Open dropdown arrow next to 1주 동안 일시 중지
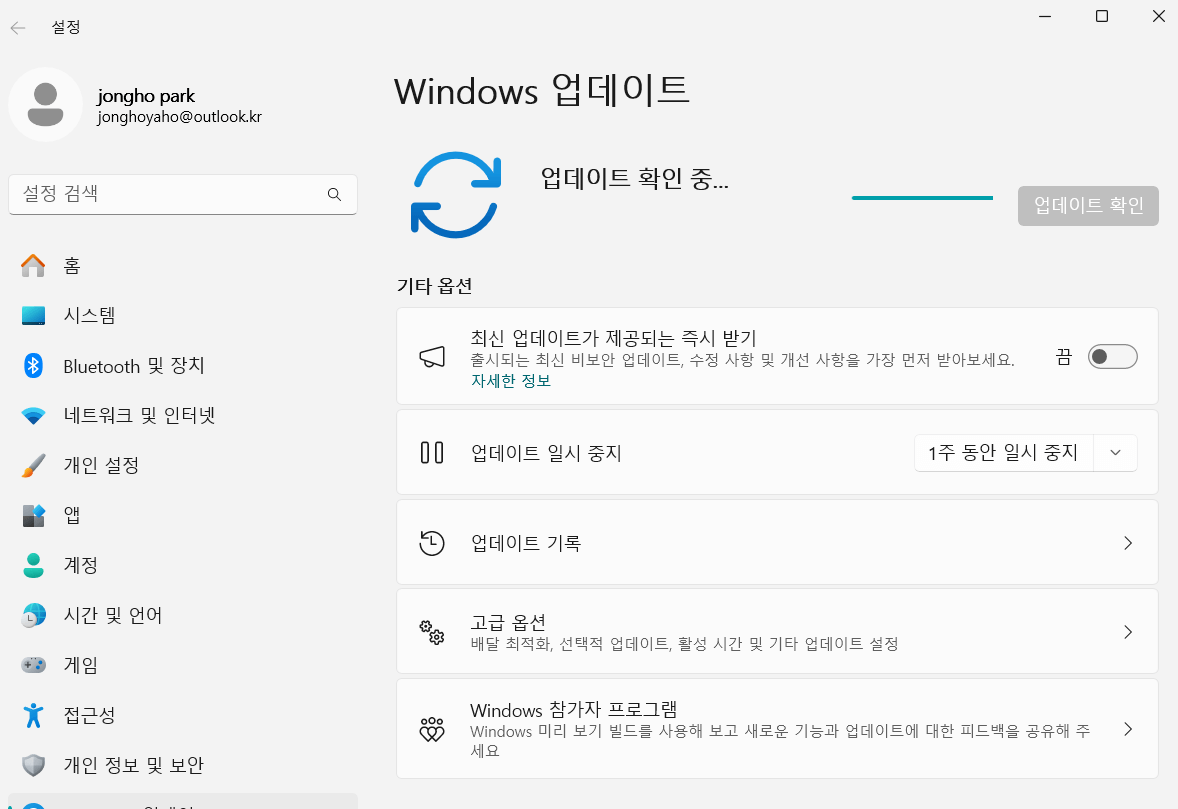This screenshot has height=809, width=1178. point(1116,453)
